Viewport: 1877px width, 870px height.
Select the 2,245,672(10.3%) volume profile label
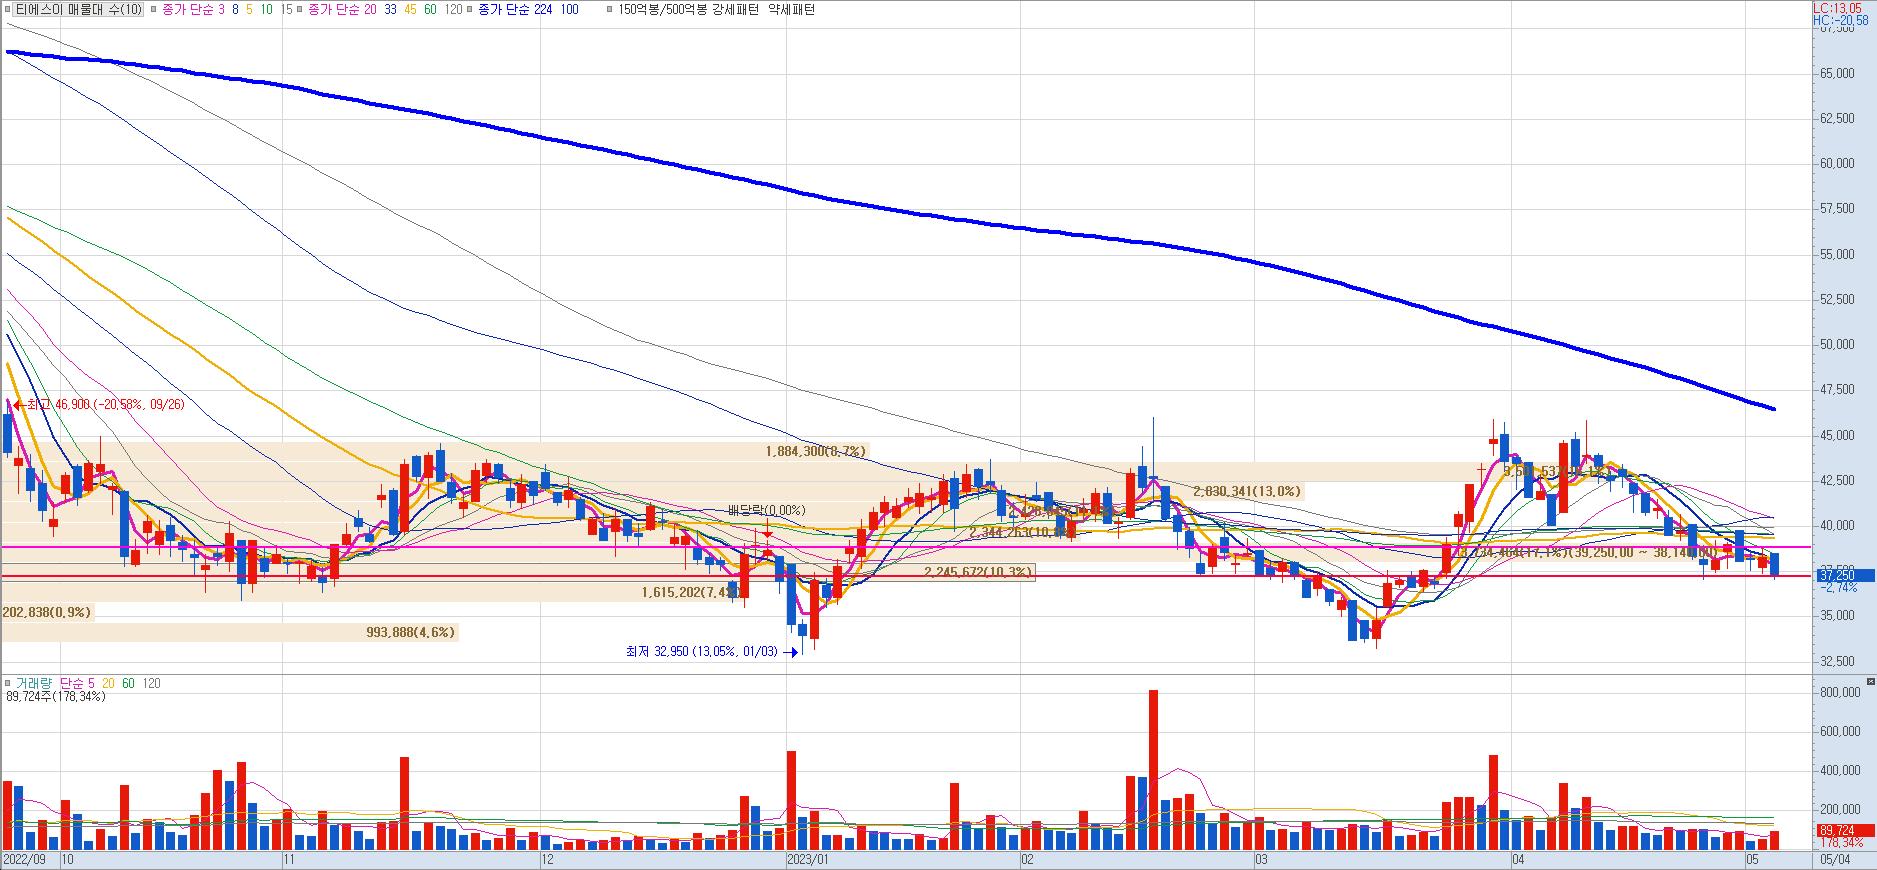click(979, 572)
